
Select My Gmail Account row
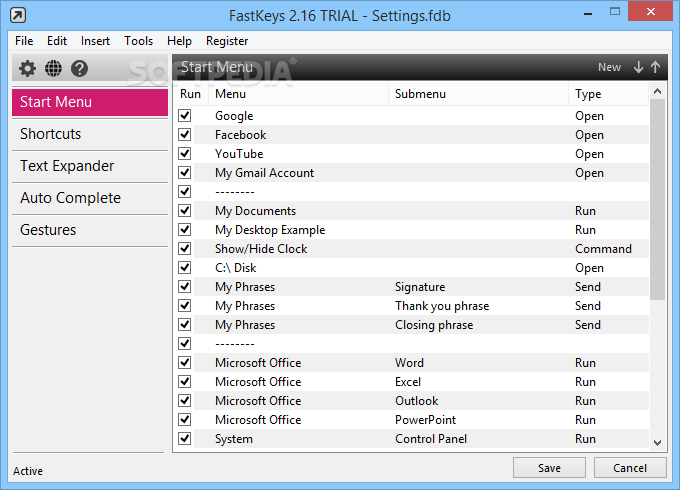tap(411, 173)
